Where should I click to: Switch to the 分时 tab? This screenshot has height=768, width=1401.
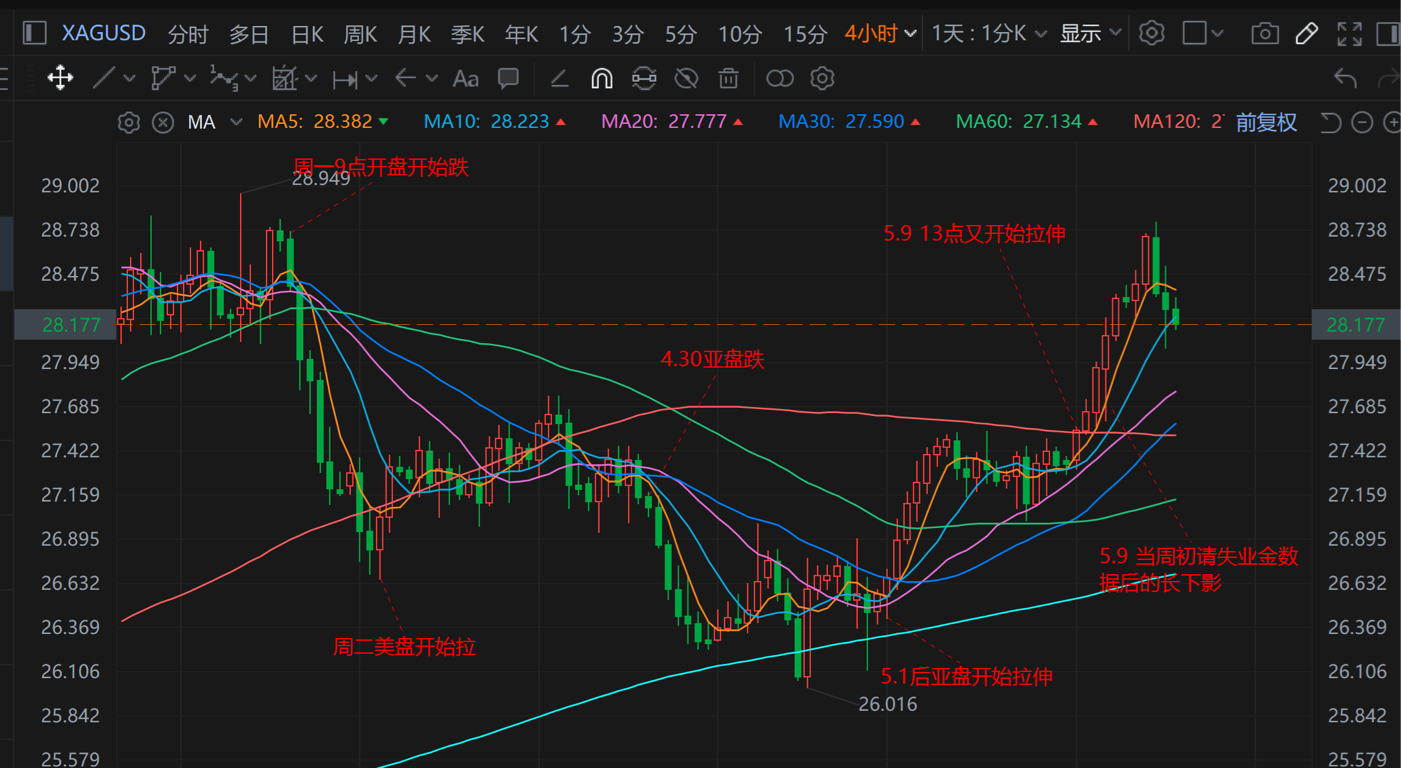pyautogui.click(x=187, y=33)
